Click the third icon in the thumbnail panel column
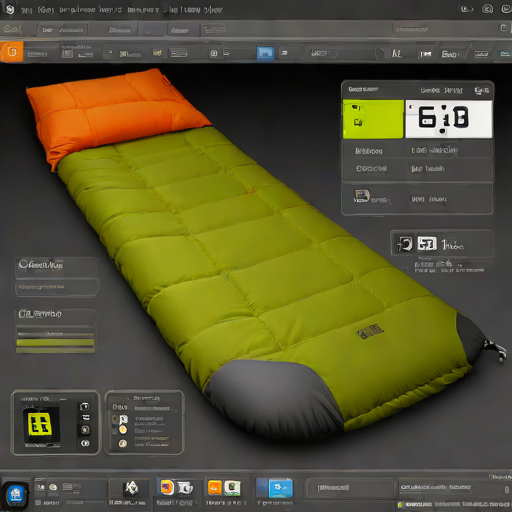The image size is (512, 512). tap(85, 430)
